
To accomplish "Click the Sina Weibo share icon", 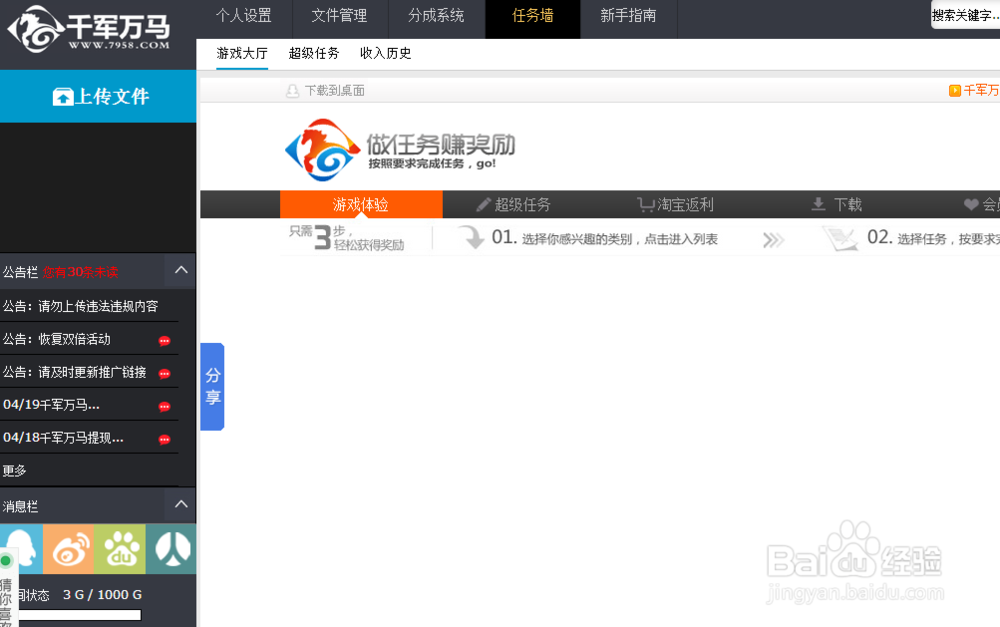I will [x=68, y=549].
